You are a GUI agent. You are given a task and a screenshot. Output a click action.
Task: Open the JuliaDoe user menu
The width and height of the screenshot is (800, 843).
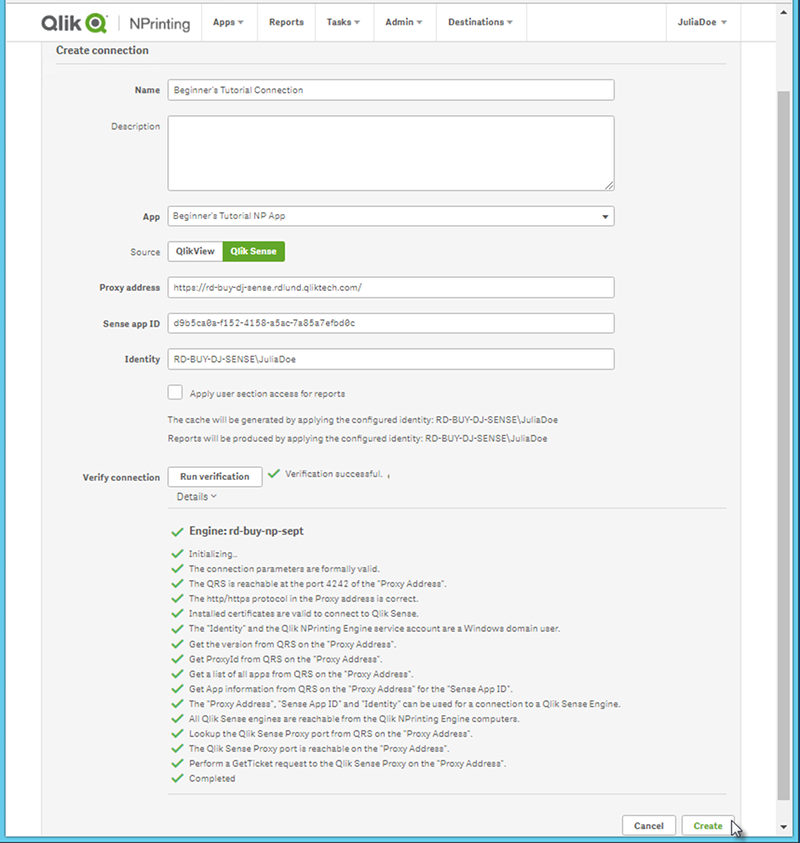pos(702,22)
